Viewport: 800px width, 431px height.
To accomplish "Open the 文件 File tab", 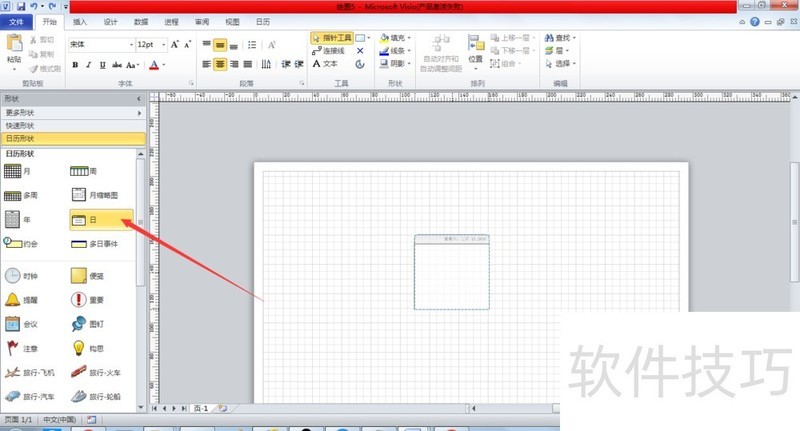I will [16, 22].
